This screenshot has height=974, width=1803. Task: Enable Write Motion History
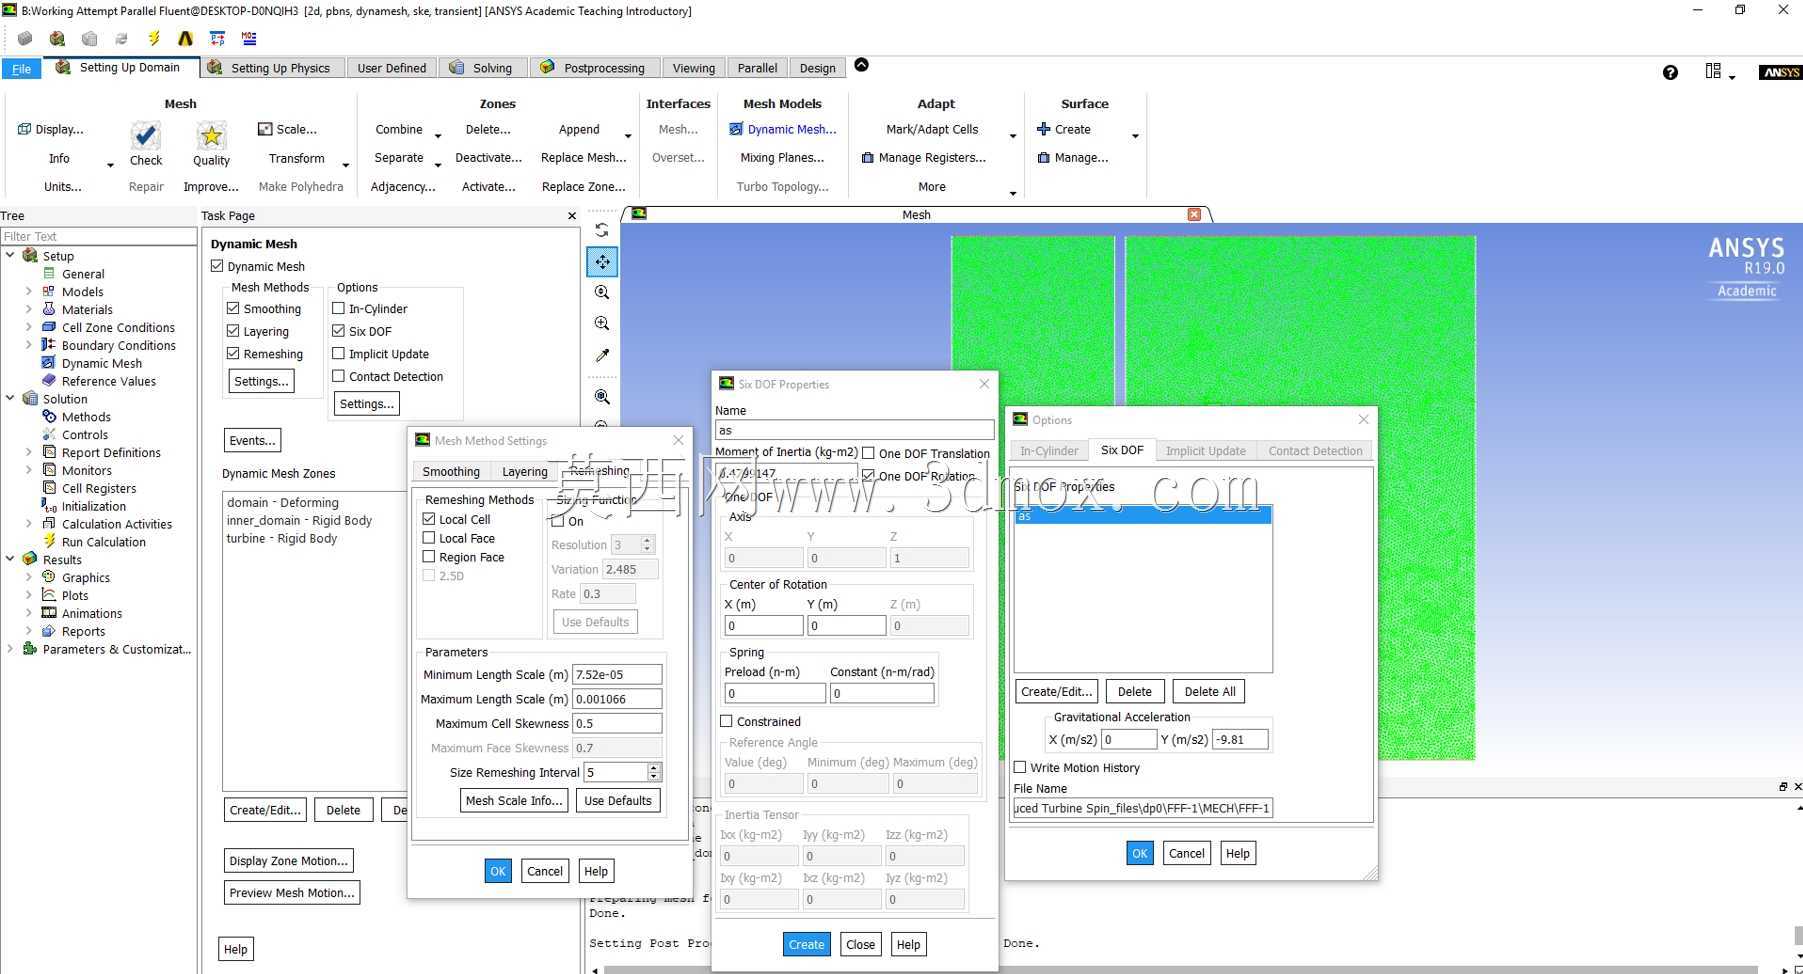pos(1020,767)
